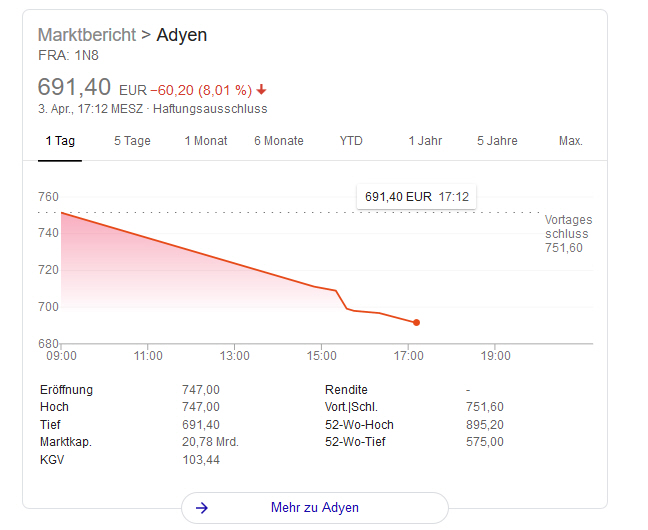Select the Max. time range

click(570, 141)
